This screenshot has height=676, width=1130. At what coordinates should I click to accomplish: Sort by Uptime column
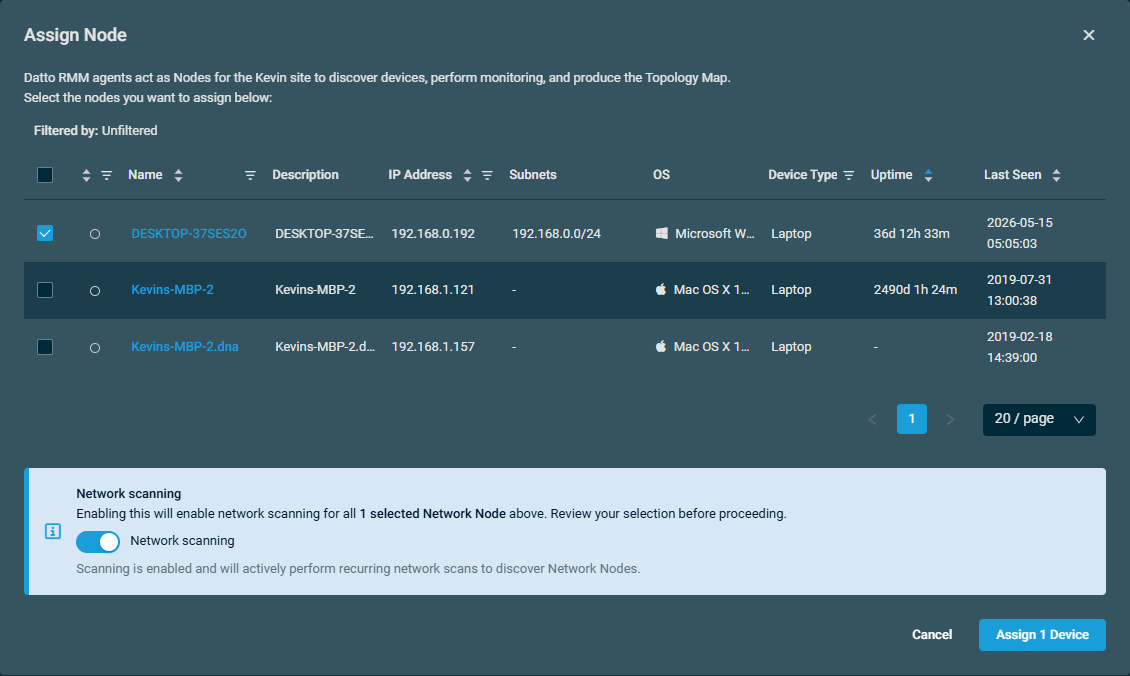[928, 175]
